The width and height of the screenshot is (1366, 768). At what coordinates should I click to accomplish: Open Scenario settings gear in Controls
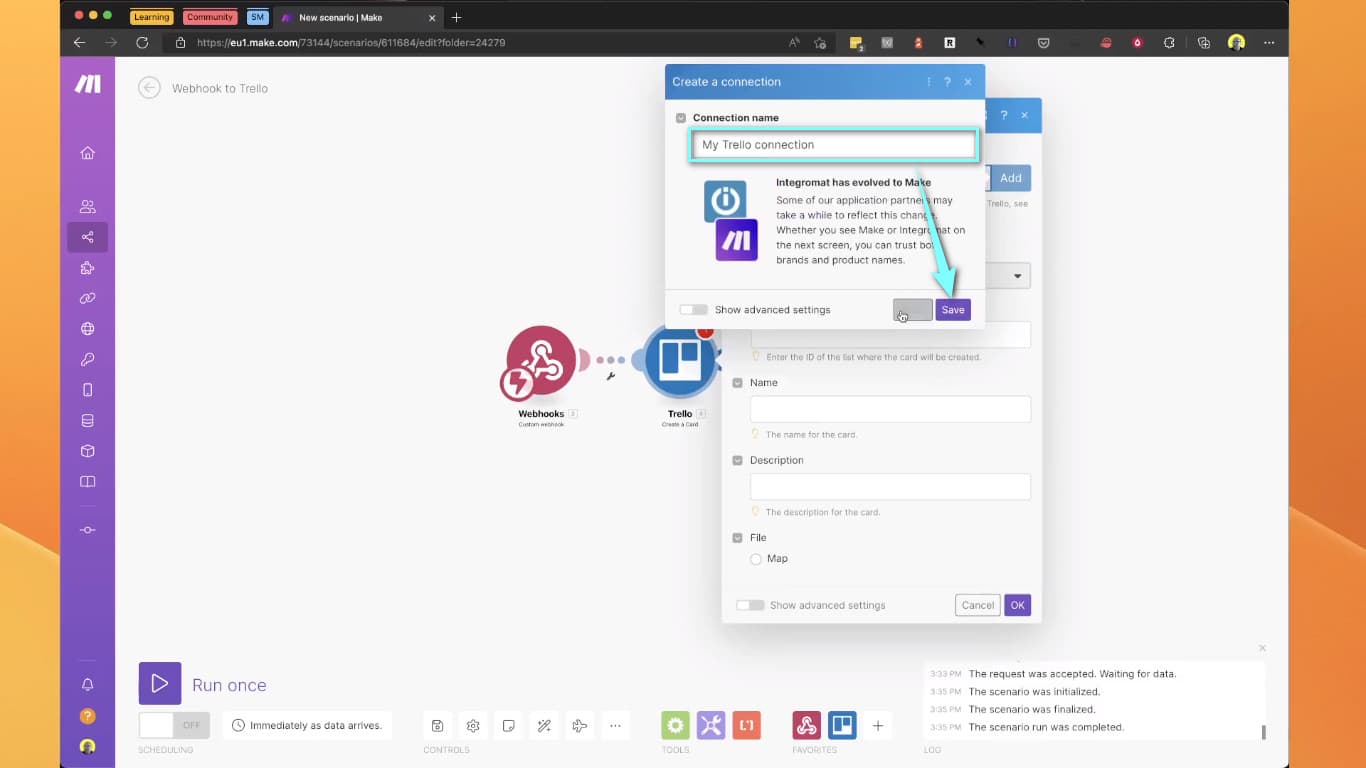[x=473, y=726]
